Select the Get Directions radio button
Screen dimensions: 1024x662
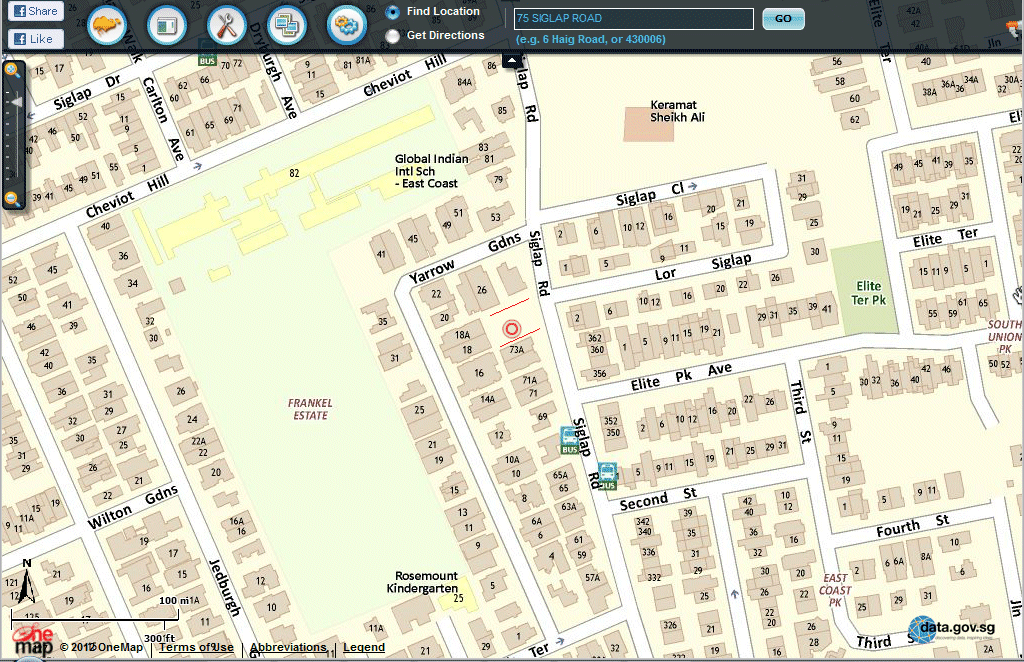coord(393,36)
